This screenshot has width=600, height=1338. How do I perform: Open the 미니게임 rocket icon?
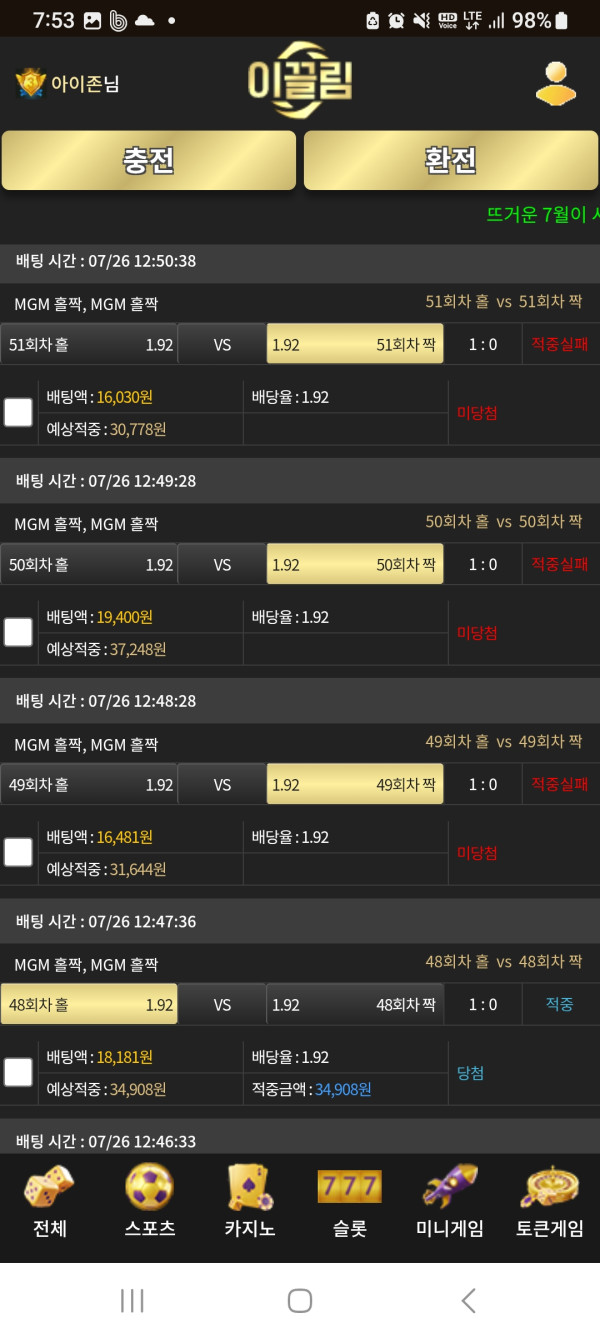pyautogui.click(x=449, y=1186)
